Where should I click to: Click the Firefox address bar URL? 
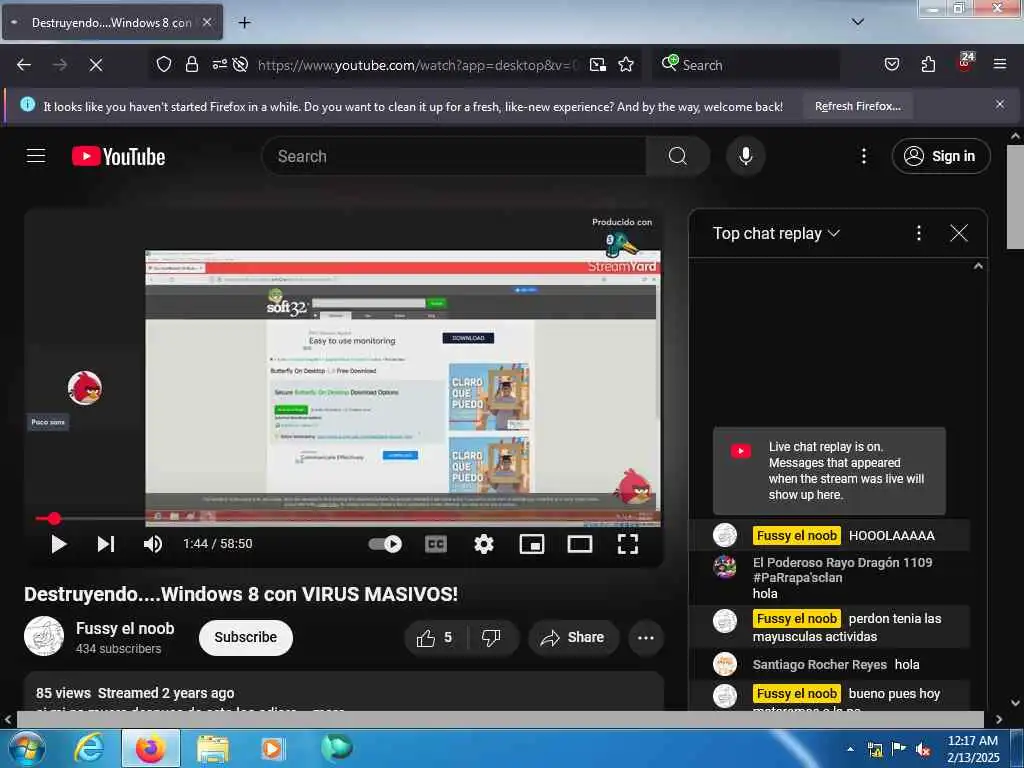[x=418, y=65]
